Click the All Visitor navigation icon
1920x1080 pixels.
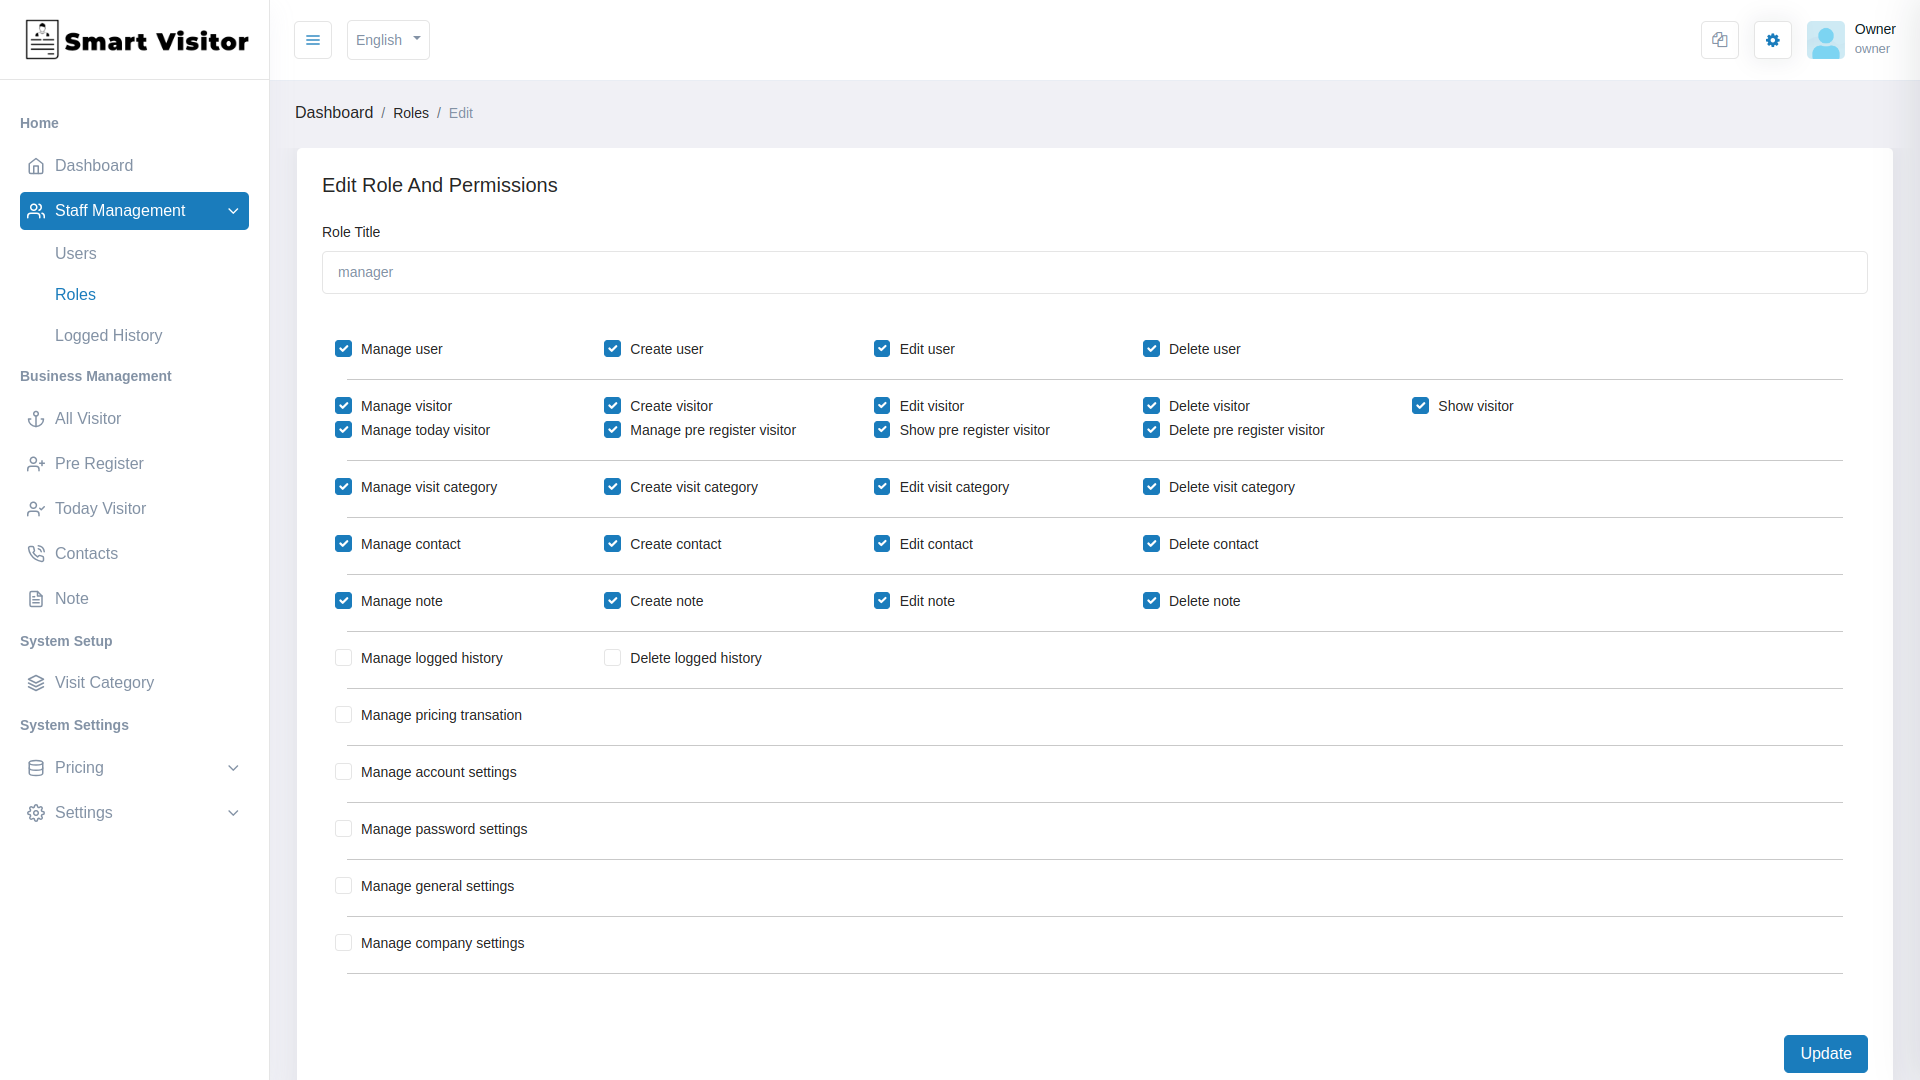(36, 418)
